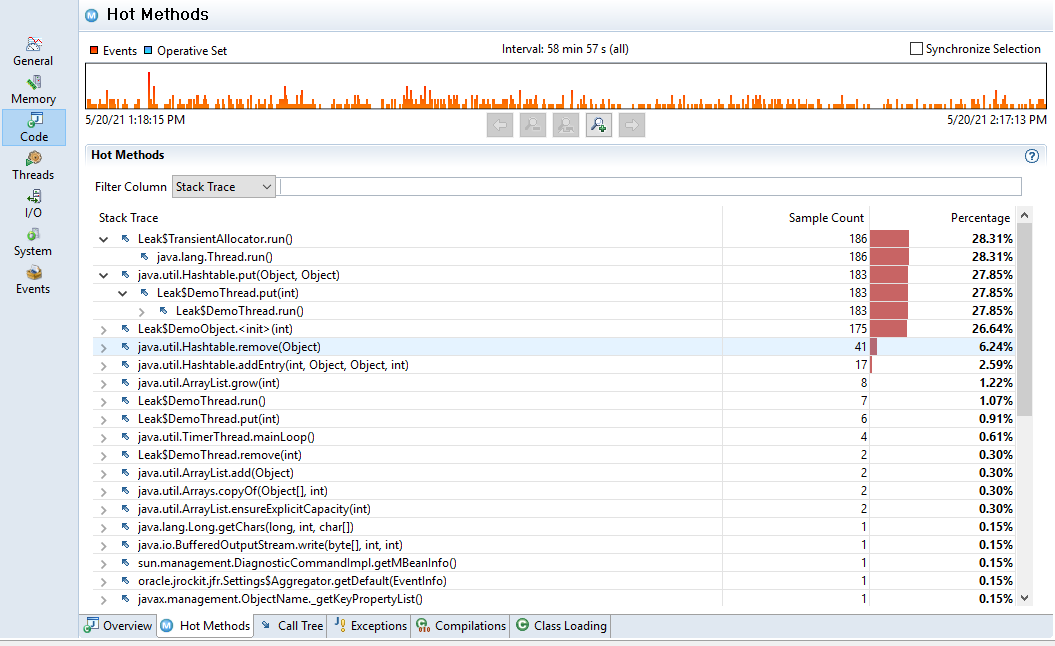The width and height of the screenshot is (1055, 646).
Task: Expand the java.util.ArrayList.add(Object) row
Action: pyautogui.click(x=104, y=474)
